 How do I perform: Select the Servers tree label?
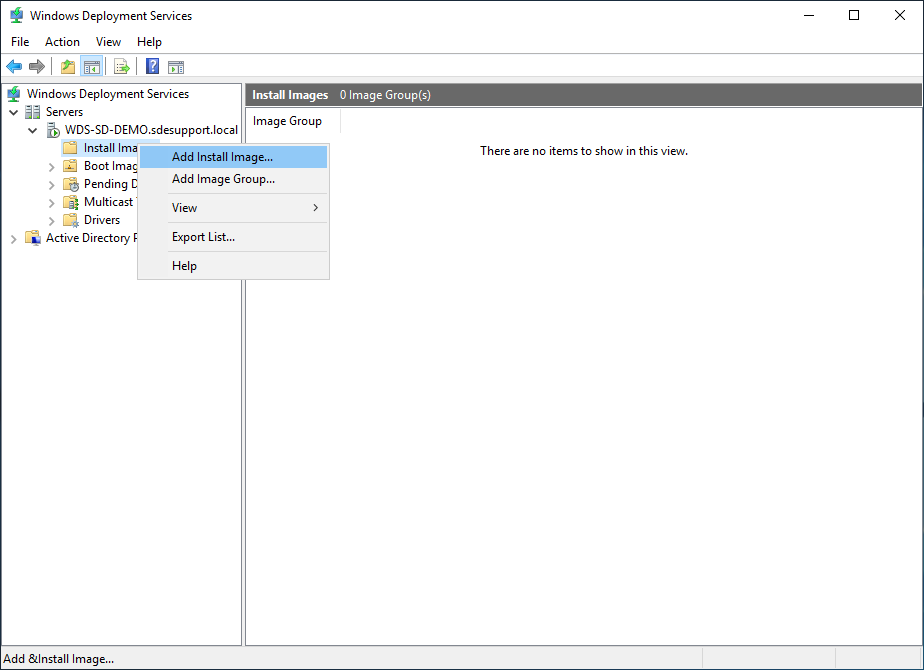(64, 112)
